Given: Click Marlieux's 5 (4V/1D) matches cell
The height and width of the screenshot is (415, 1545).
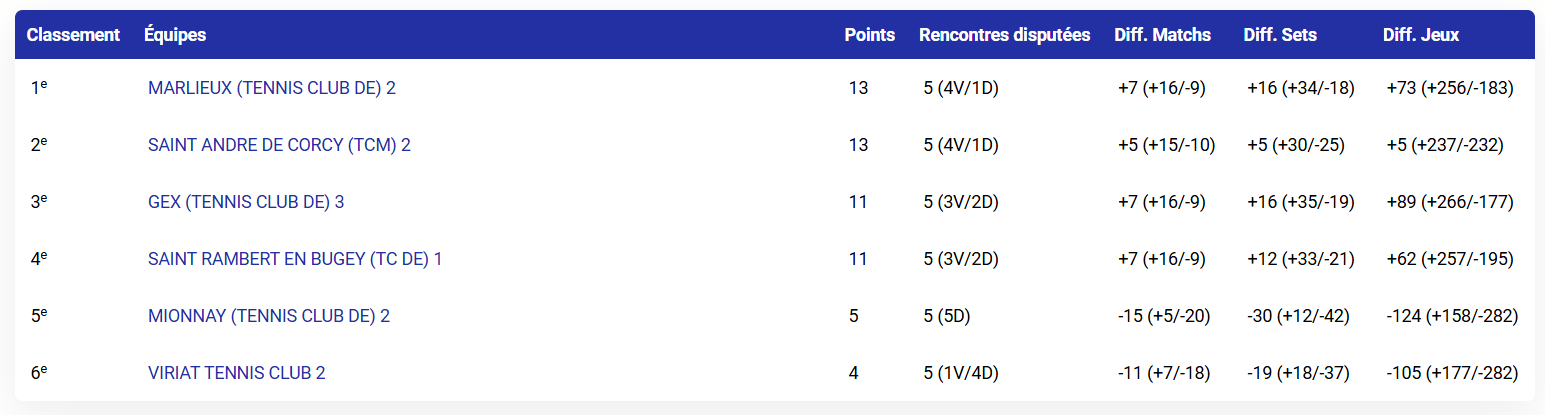Looking at the screenshot, I should tap(961, 88).
